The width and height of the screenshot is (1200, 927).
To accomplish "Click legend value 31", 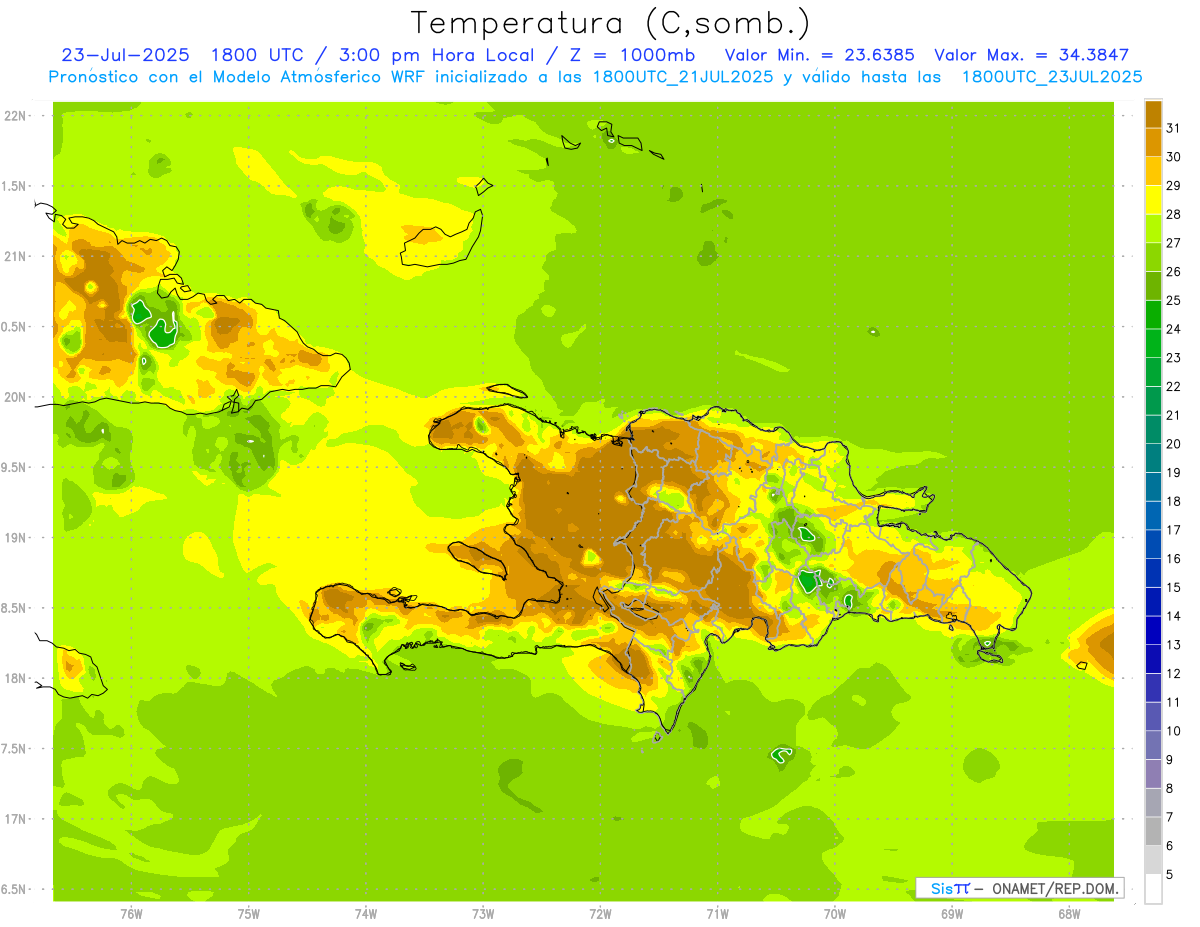I will coord(1173,127).
